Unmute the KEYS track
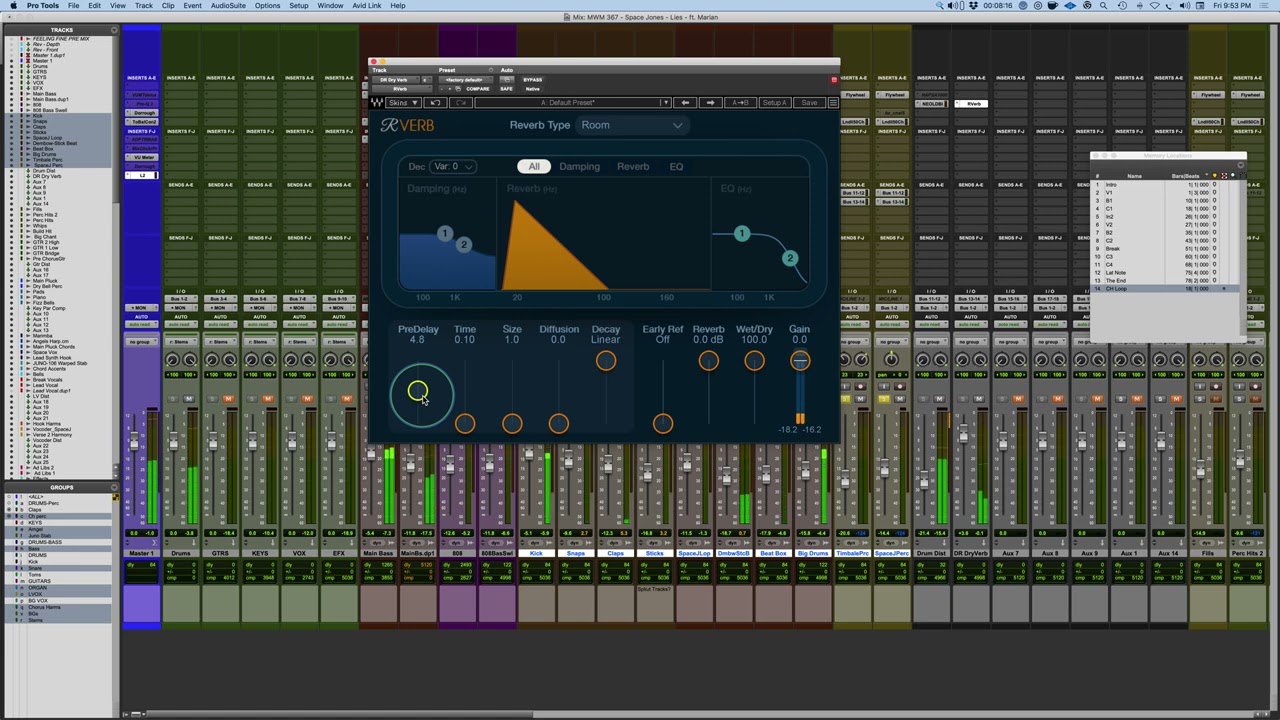 pos(267,399)
